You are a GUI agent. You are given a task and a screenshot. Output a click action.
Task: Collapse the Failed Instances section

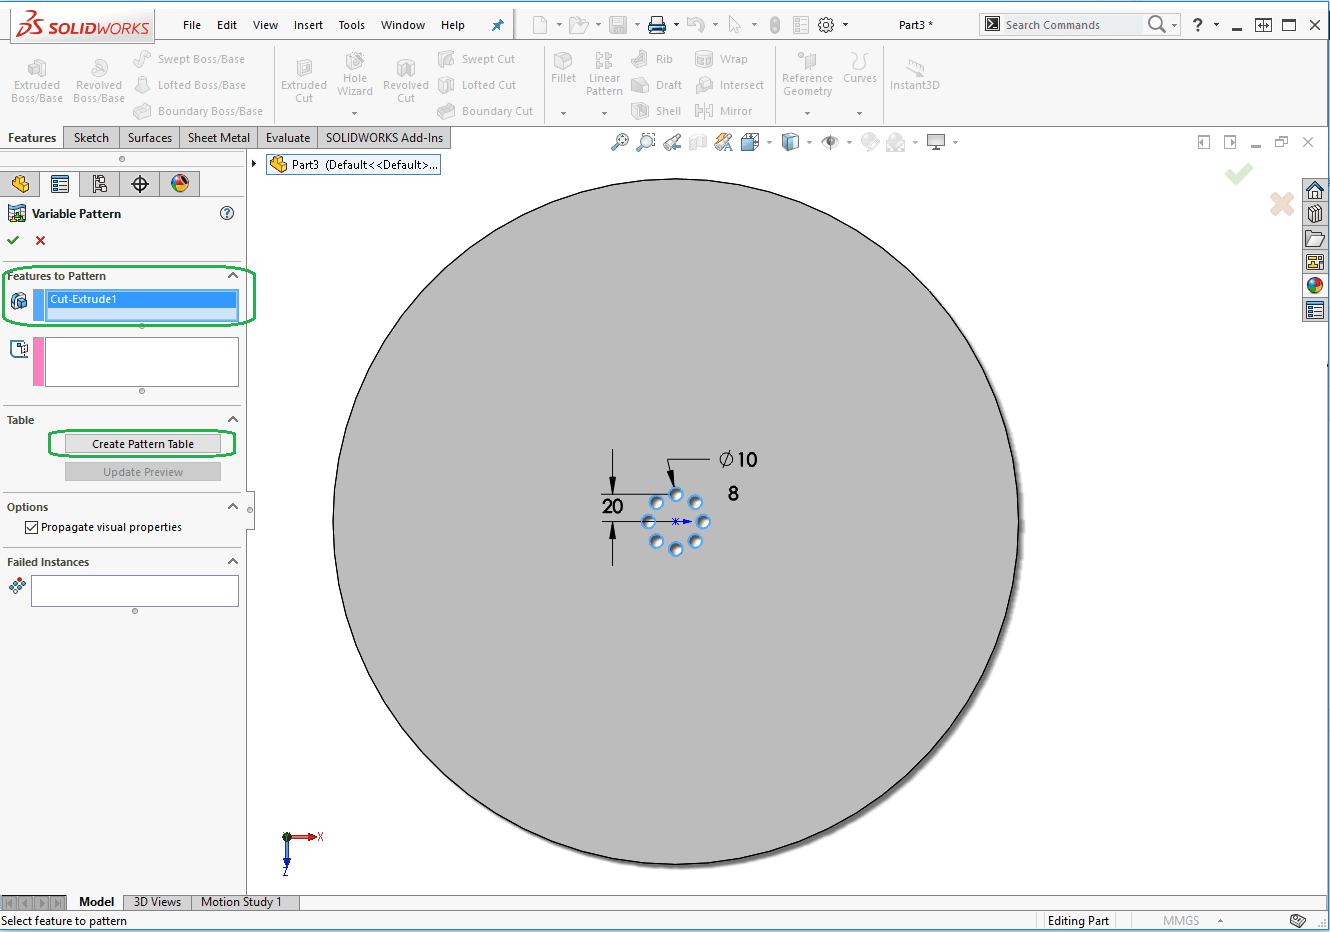(233, 562)
